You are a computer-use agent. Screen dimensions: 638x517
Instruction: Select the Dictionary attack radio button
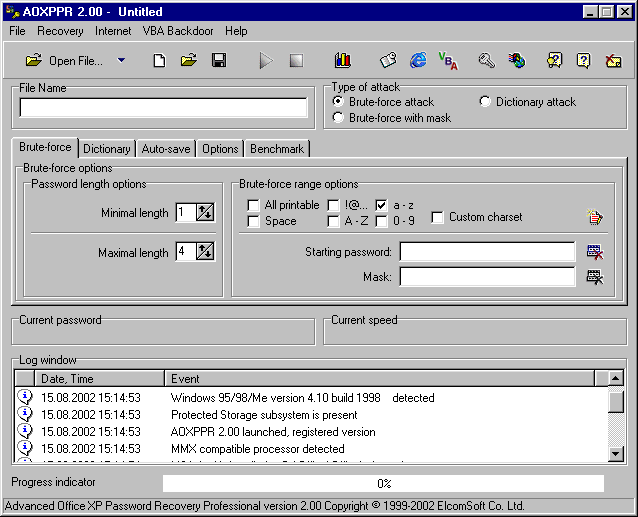point(486,102)
